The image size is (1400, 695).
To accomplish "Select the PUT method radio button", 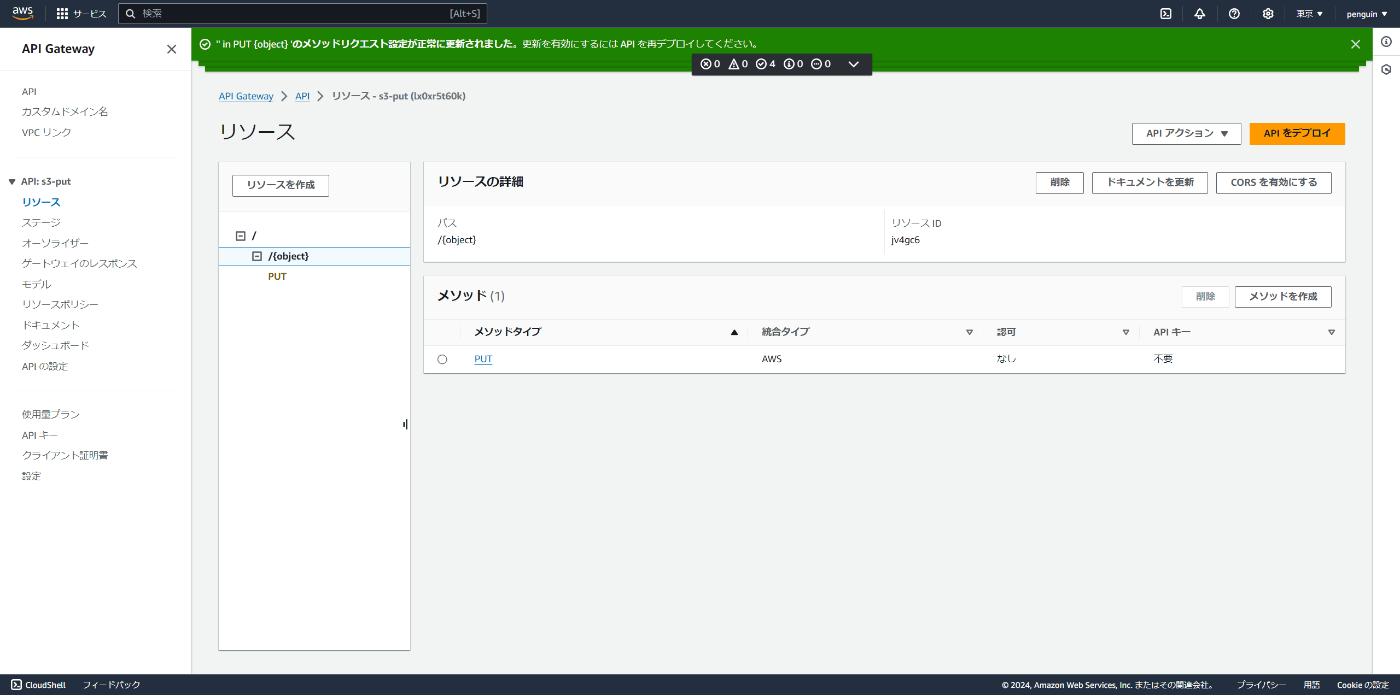I will 442,359.
